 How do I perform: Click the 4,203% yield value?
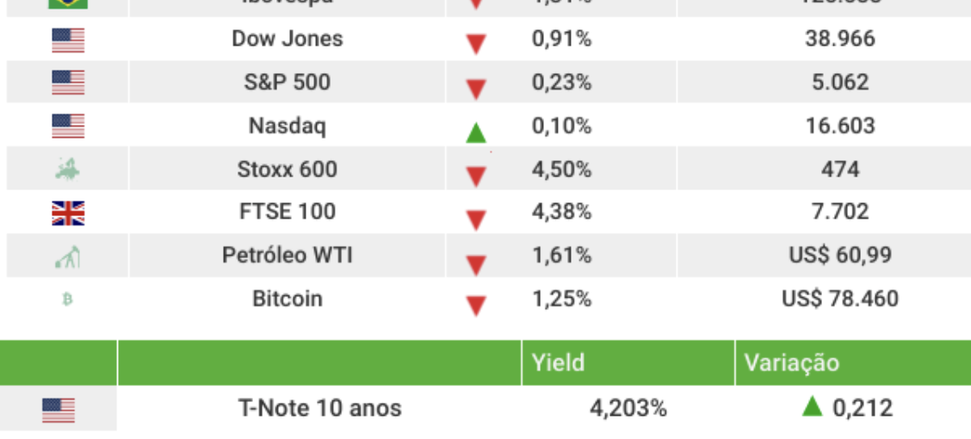coord(628,408)
